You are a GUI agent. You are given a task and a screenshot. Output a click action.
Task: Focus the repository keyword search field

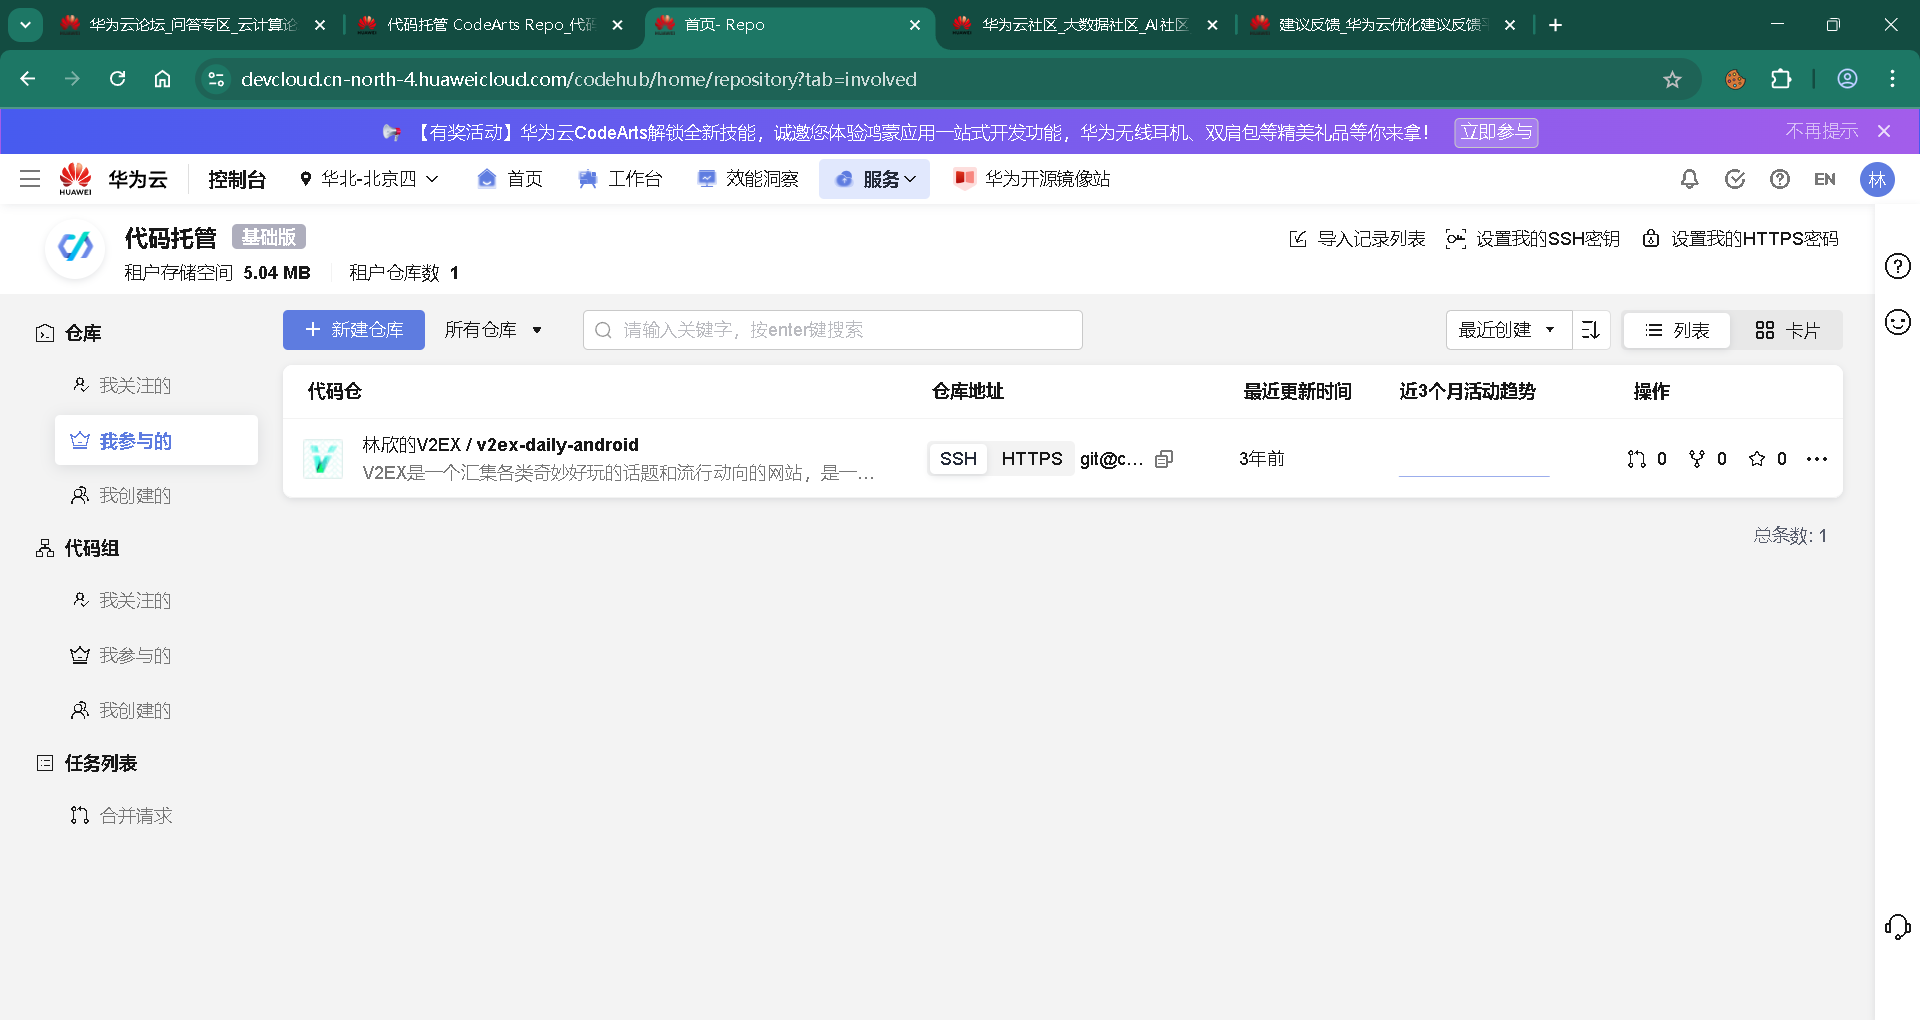click(x=833, y=330)
